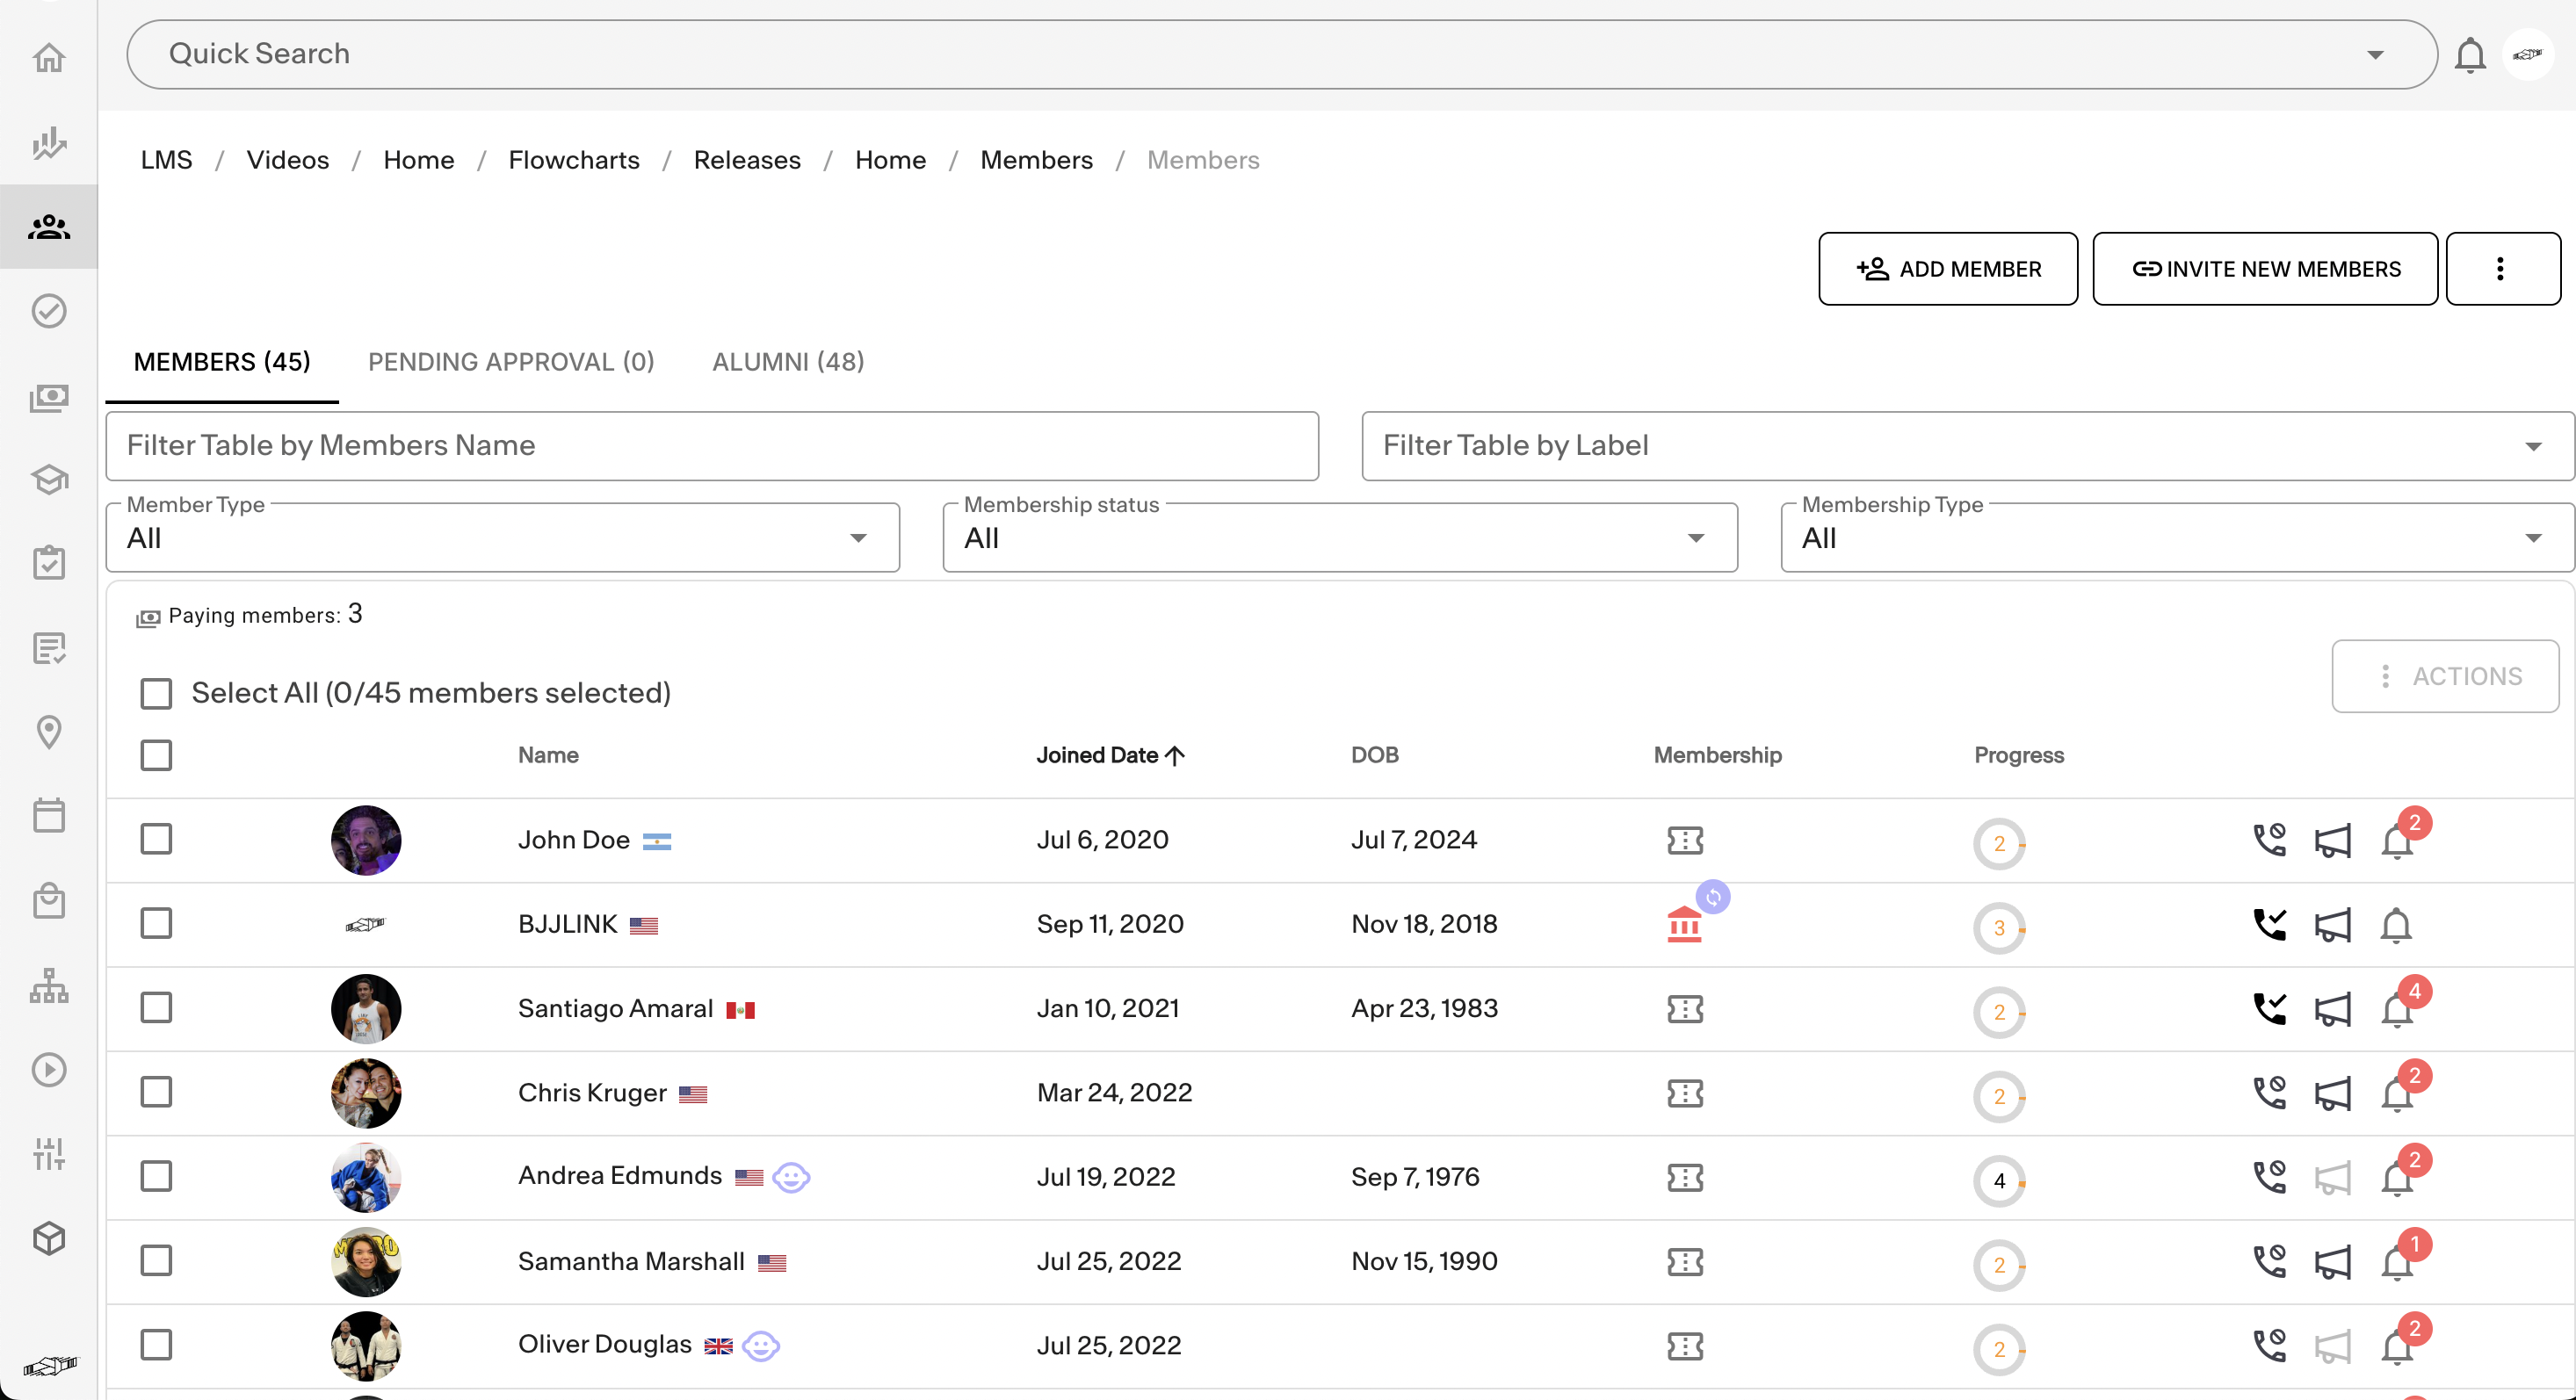Click the Add Member button
The image size is (2576, 1400).
pos(1947,269)
